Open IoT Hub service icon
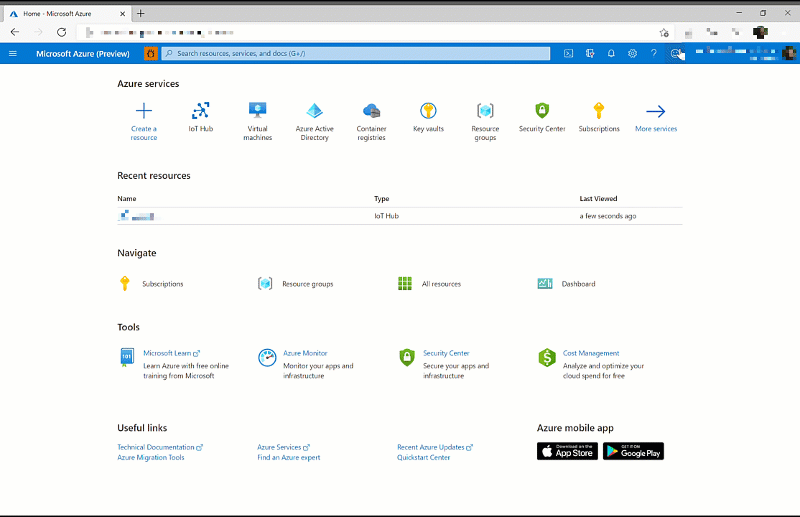 pyautogui.click(x=201, y=111)
